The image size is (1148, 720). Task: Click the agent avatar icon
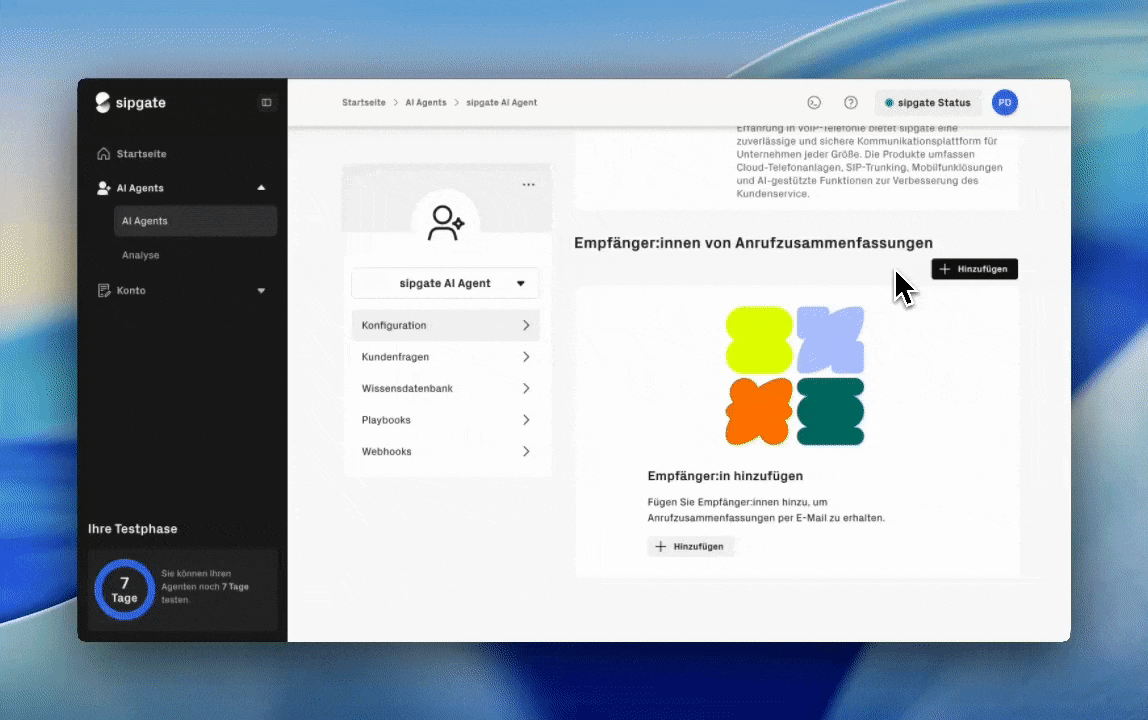pos(446,223)
